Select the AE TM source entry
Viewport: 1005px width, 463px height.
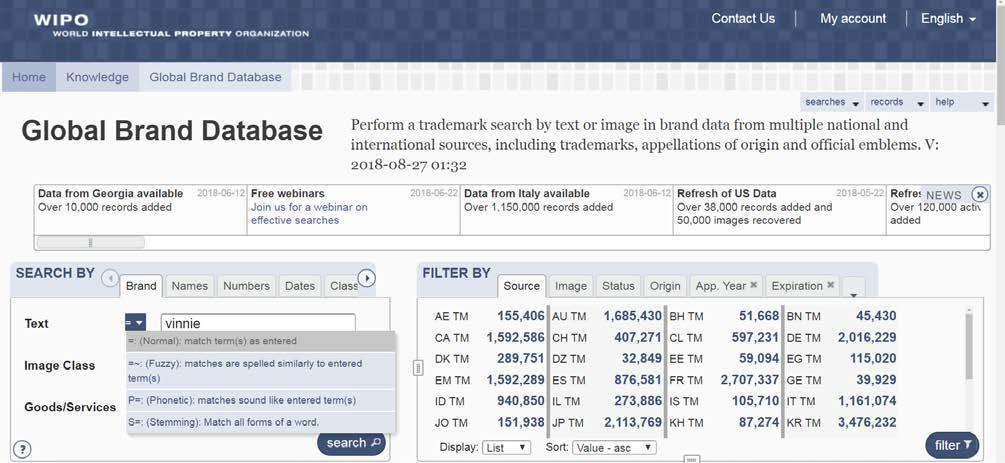point(490,316)
